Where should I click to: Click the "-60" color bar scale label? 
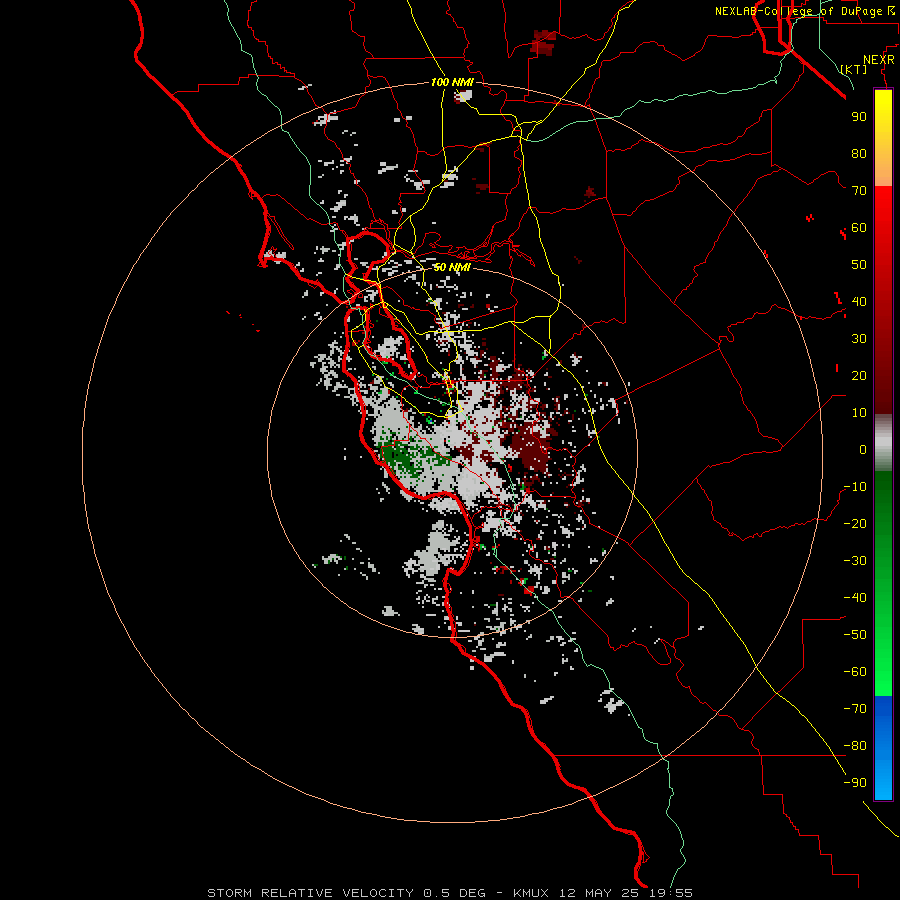tap(855, 672)
